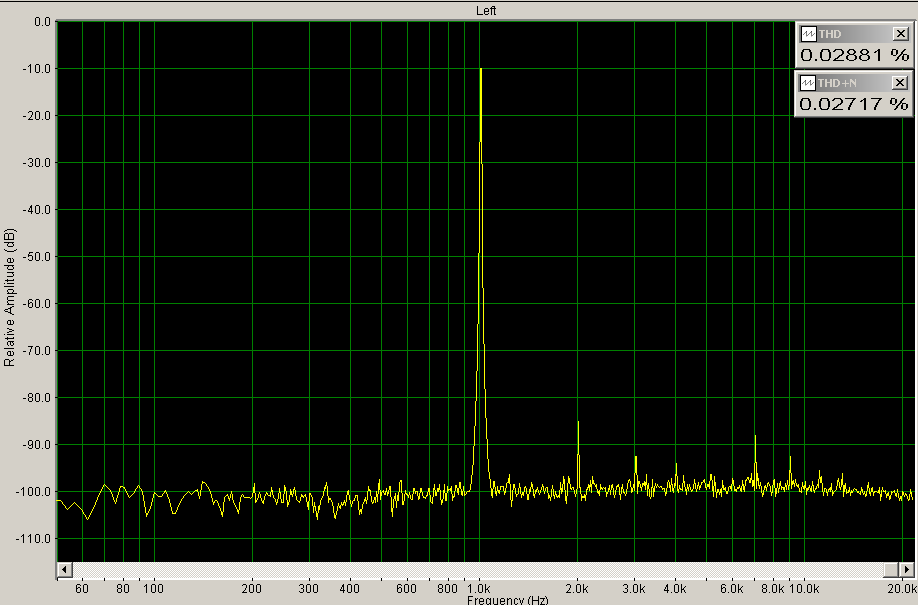The width and height of the screenshot is (918, 605).
Task: Click the horizontal scrollbar thumb at the right end
Action: (891, 569)
